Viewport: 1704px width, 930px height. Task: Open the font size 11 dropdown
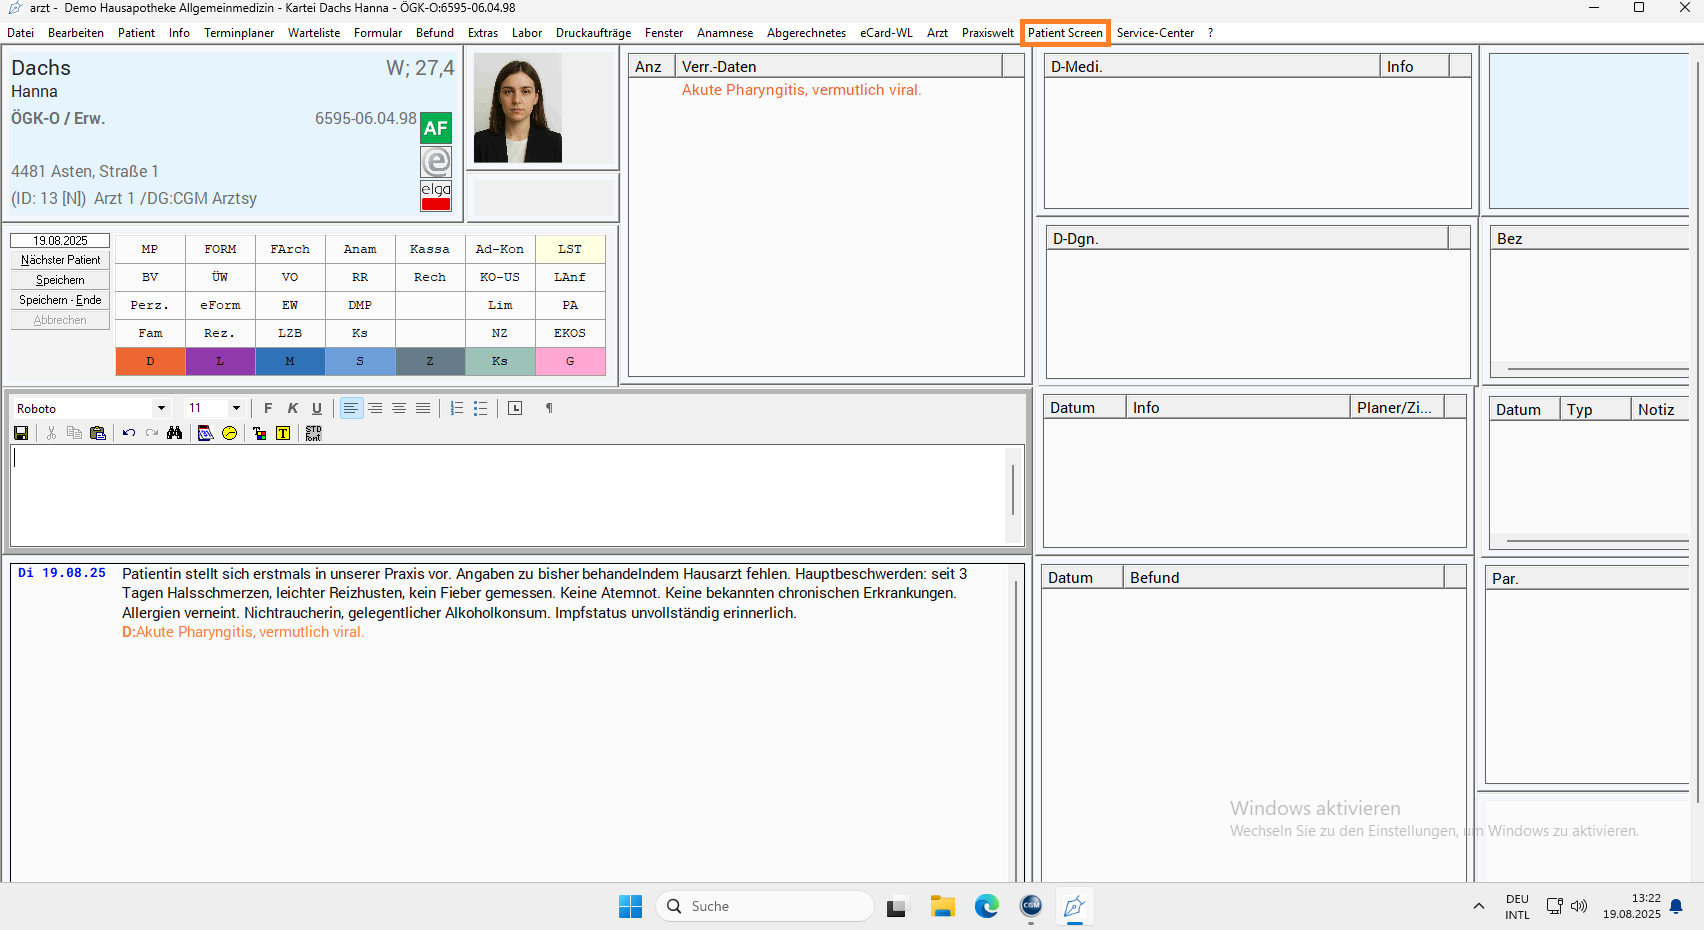tap(236, 408)
